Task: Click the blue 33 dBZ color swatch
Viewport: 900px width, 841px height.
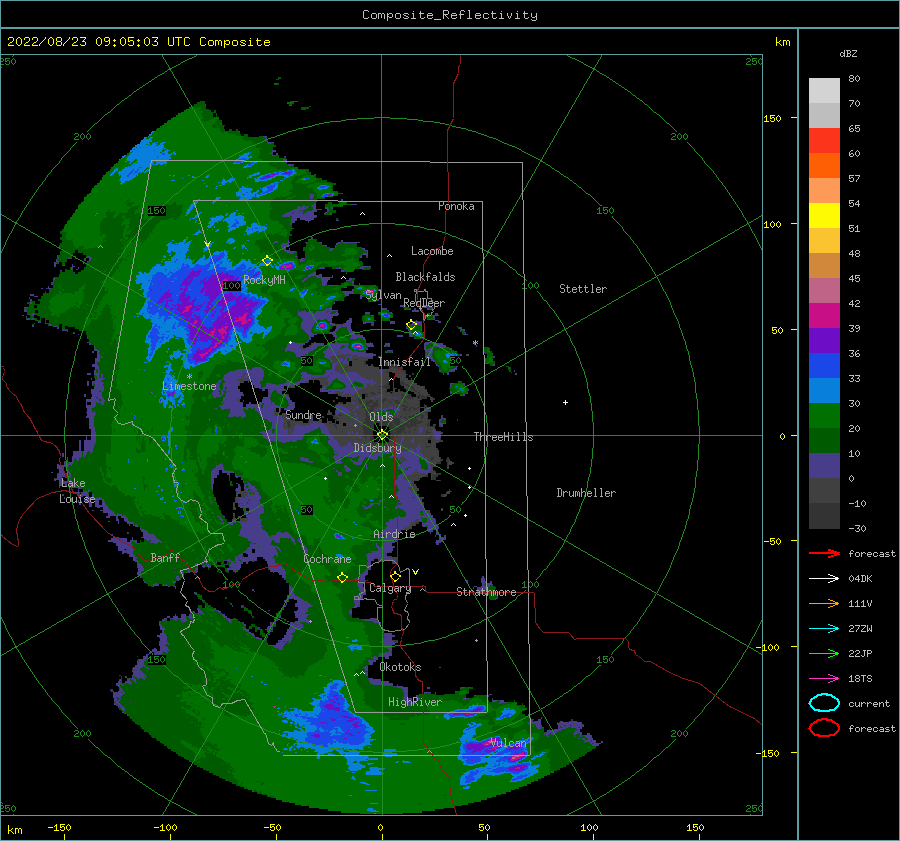Action: click(x=824, y=365)
